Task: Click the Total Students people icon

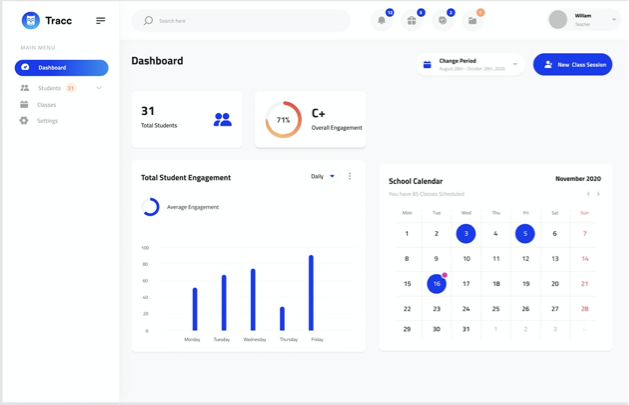Action: [222, 119]
